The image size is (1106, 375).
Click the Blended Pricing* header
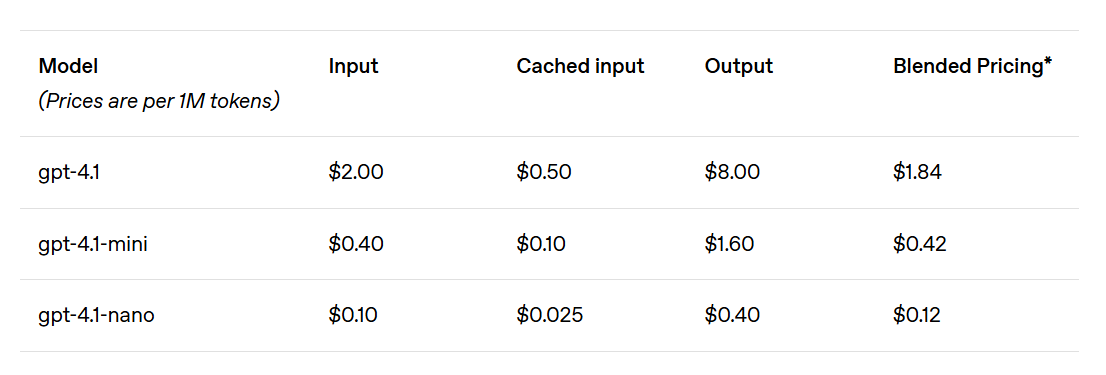pyautogui.click(x=973, y=66)
